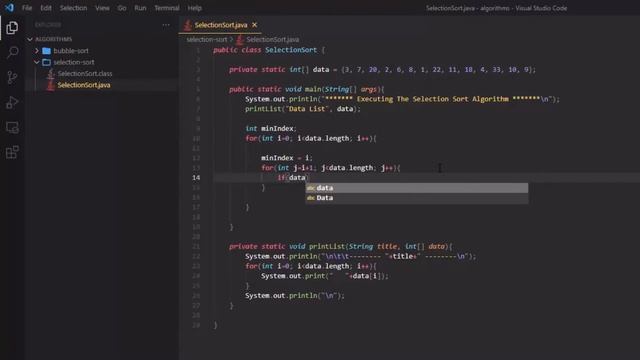The width and height of the screenshot is (640, 360).
Task: Click "Data List" string on line 7
Action: [x=307, y=109]
